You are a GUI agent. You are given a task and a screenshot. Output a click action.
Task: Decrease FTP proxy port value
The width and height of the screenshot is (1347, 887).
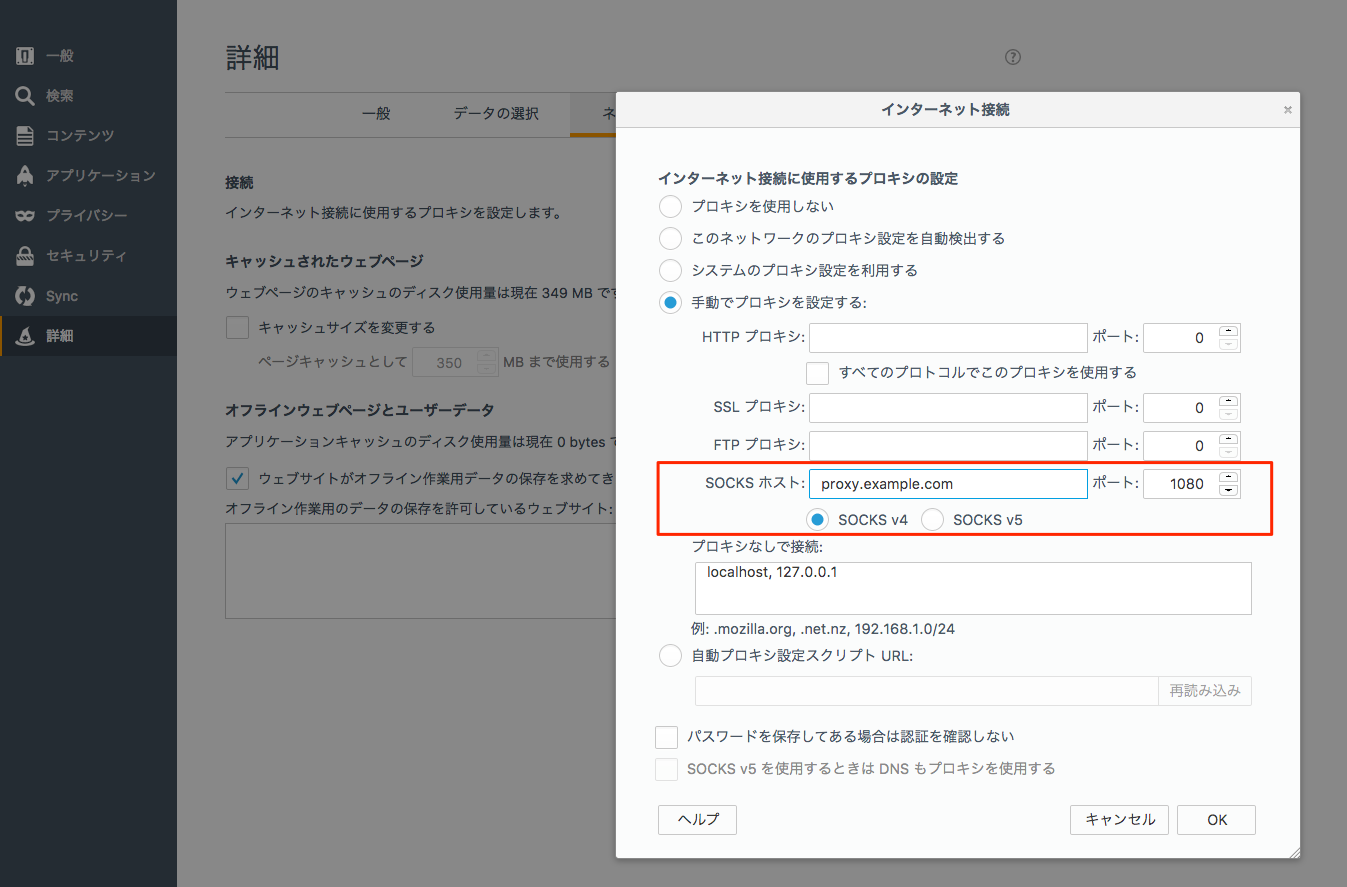coord(1230,452)
